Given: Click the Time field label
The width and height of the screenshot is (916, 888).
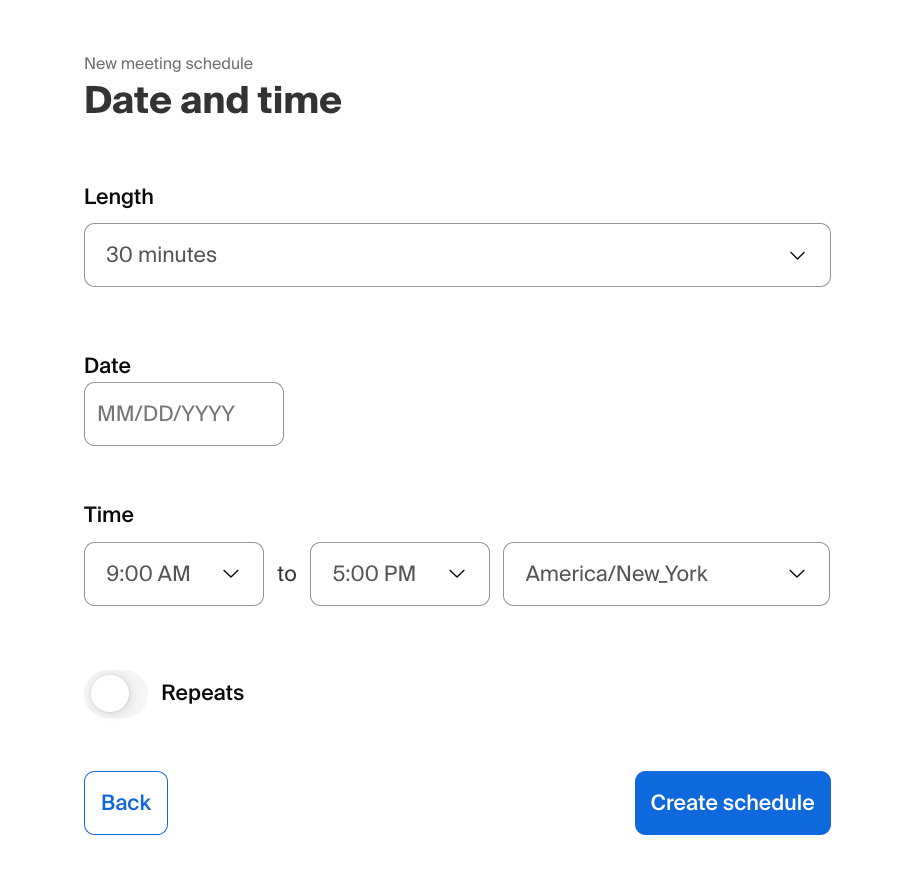Looking at the screenshot, I should (x=109, y=515).
